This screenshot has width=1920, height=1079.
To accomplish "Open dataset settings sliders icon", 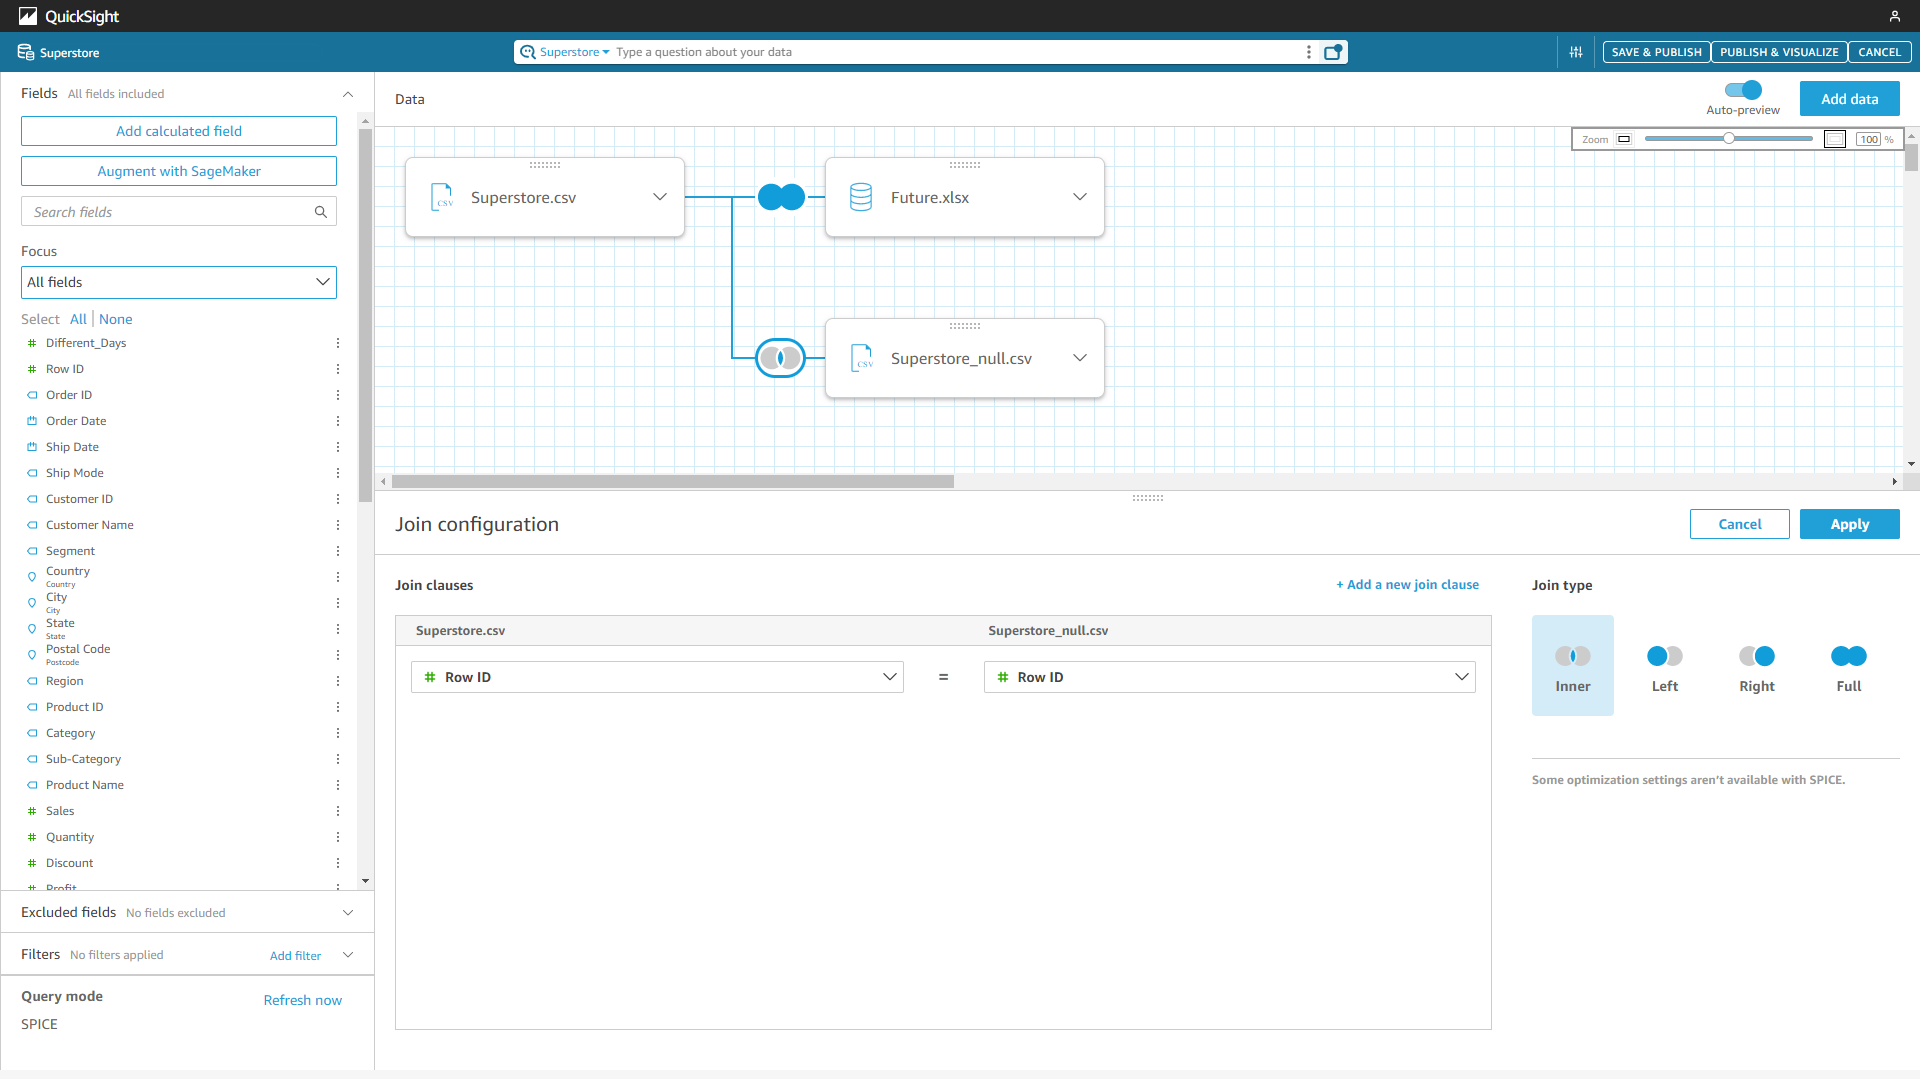I will point(1576,52).
